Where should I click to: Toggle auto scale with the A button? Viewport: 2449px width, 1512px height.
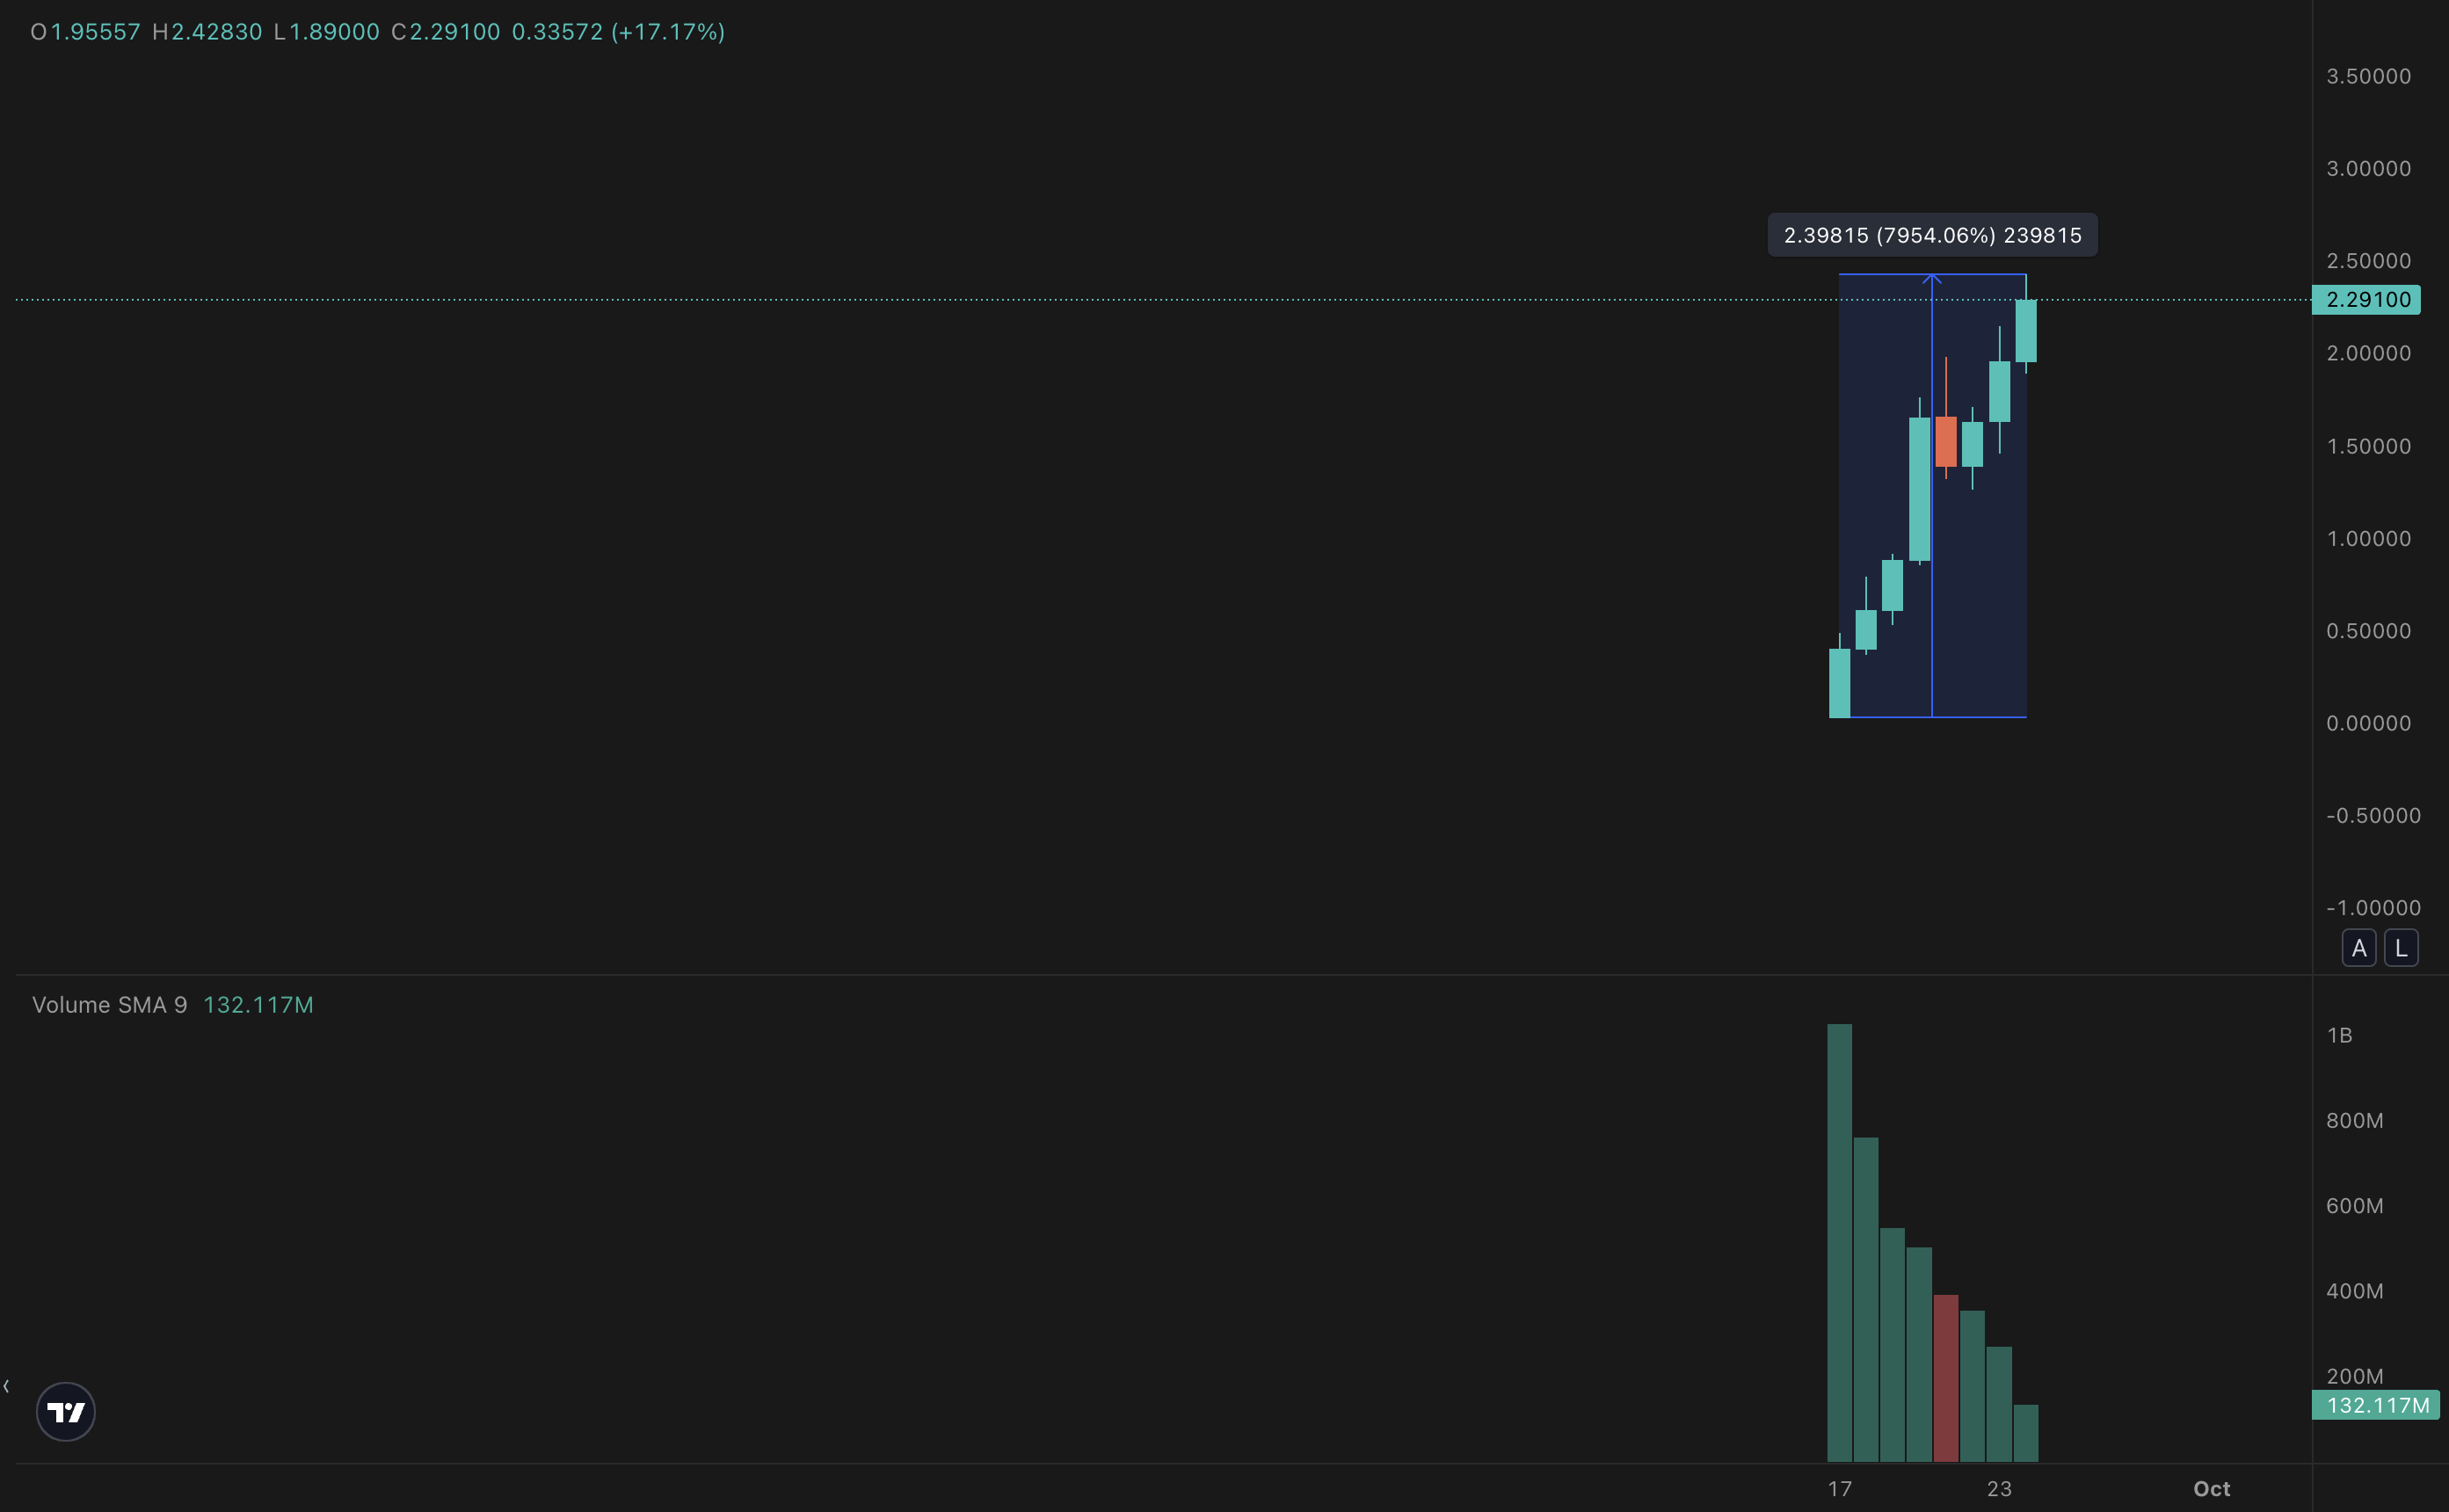[2360, 947]
